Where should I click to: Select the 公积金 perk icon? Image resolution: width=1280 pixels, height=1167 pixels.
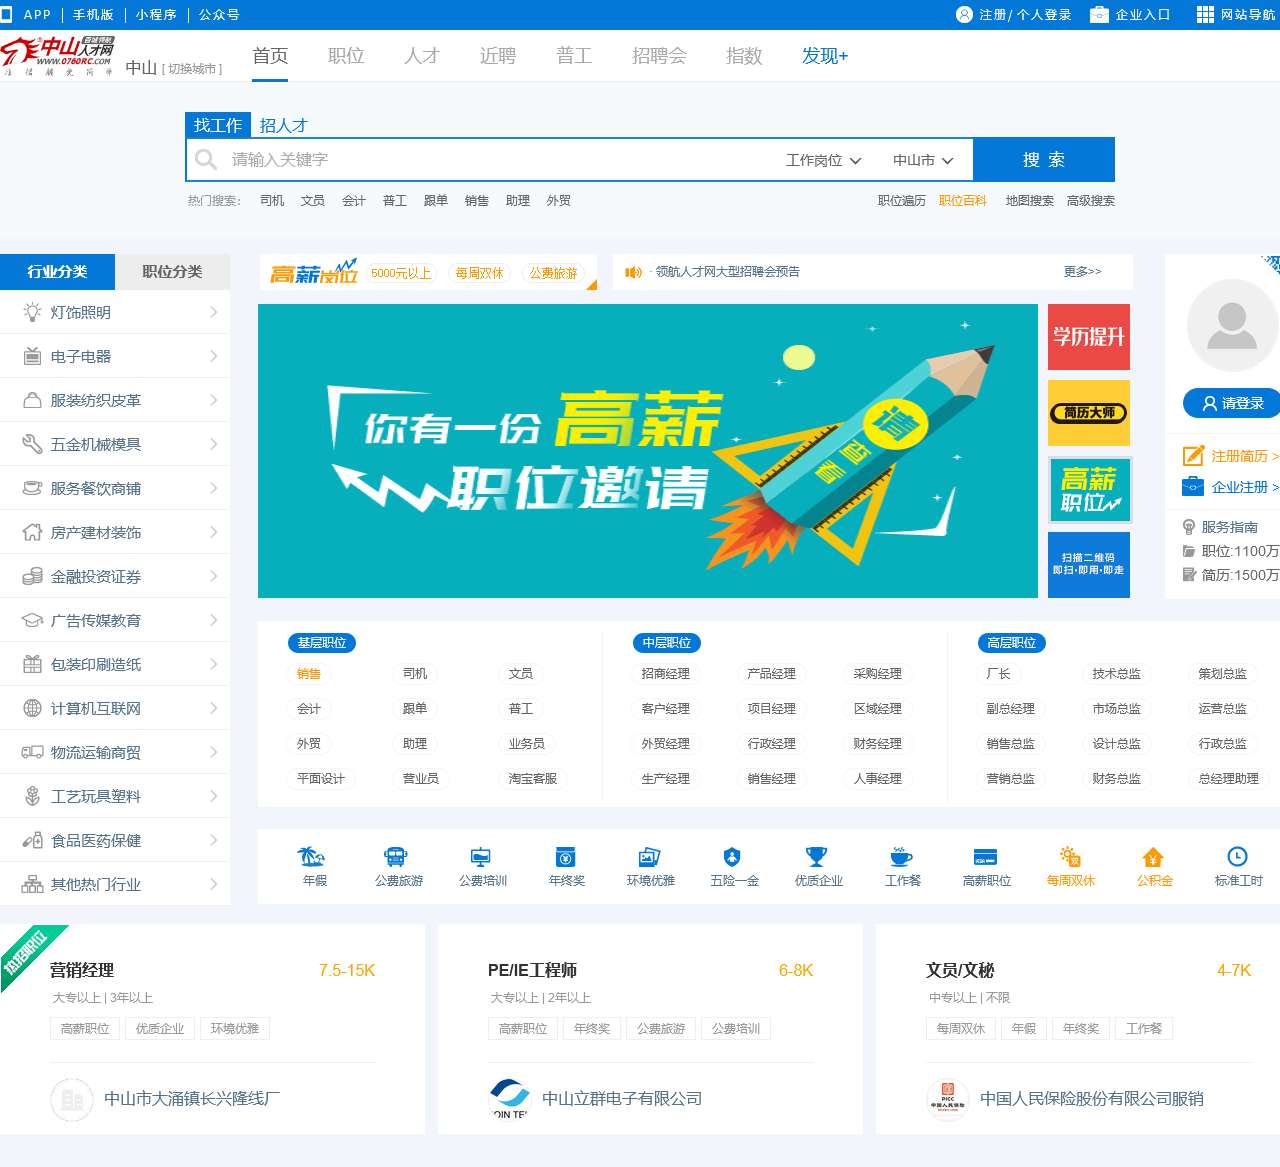tap(1153, 857)
